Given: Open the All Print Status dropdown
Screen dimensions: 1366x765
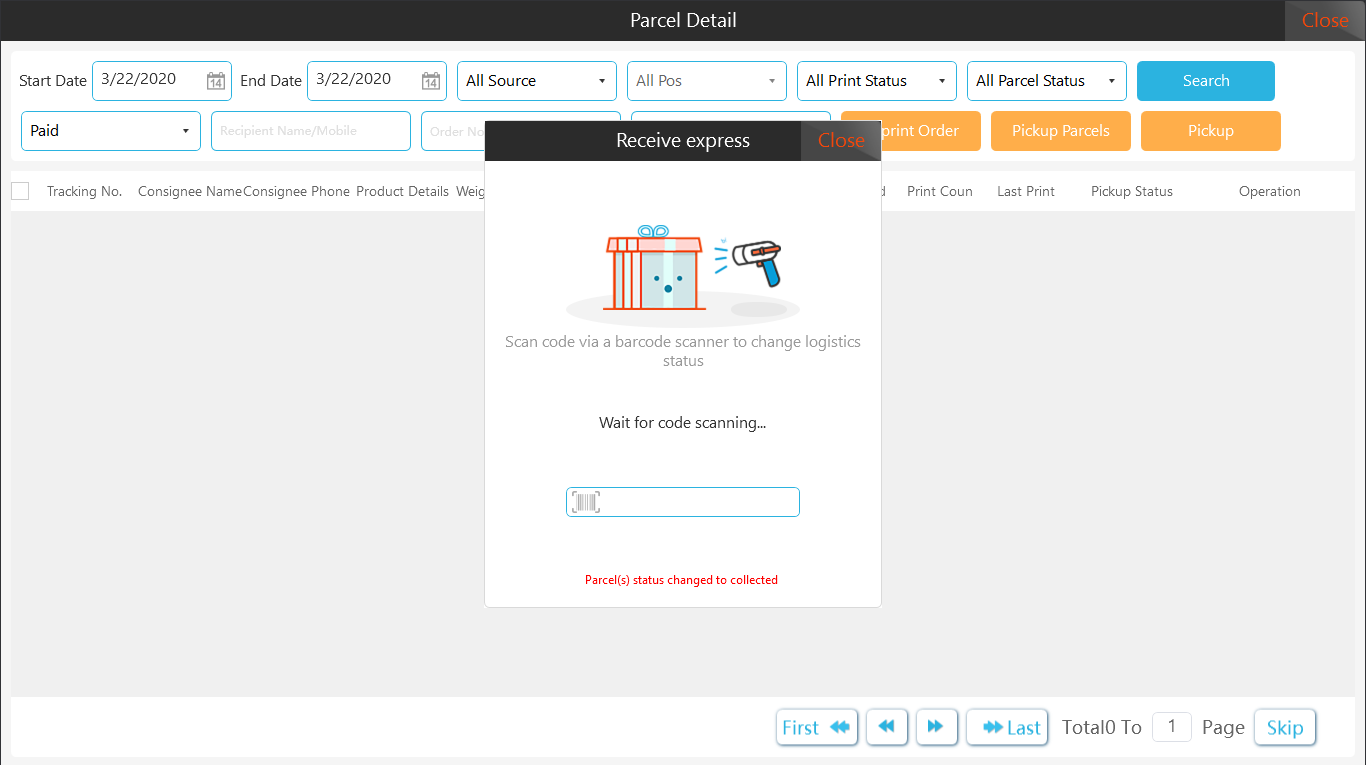Looking at the screenshot, I should pos(876,81).
